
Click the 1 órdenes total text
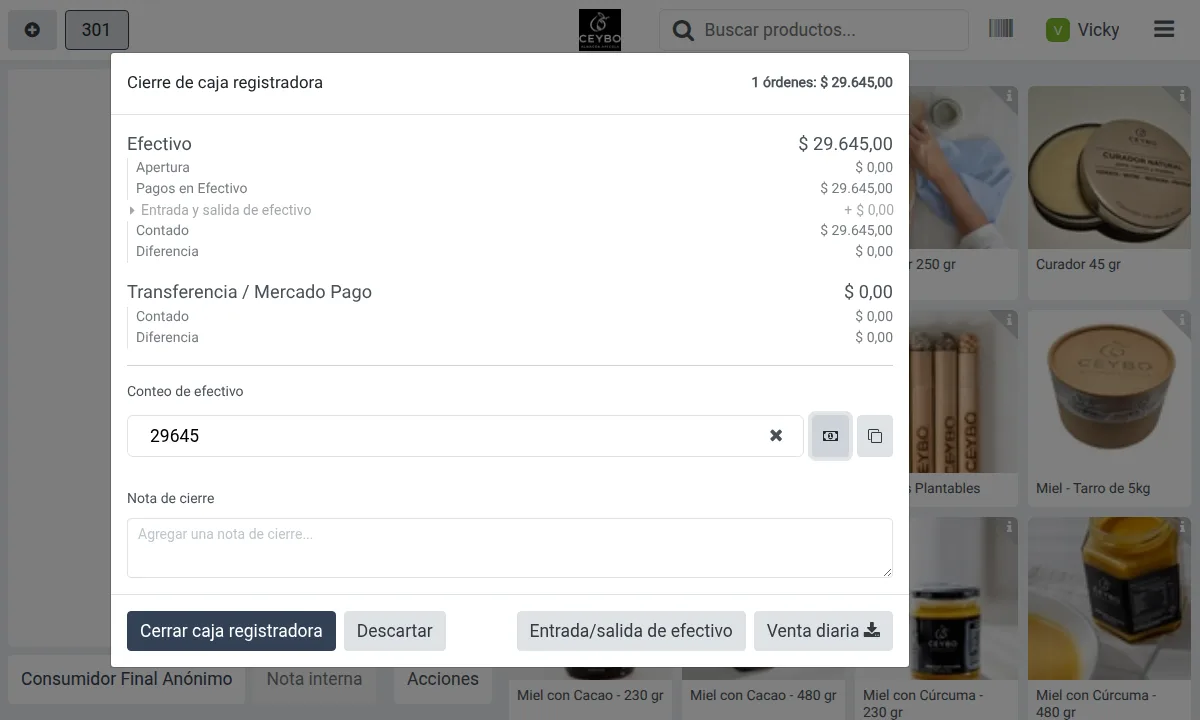822,83
